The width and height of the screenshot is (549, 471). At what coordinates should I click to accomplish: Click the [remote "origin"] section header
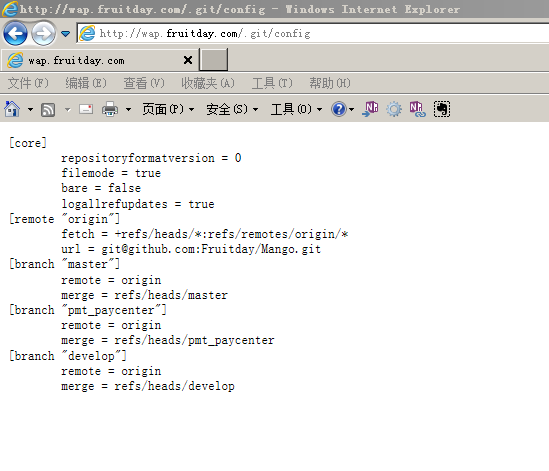click(65, 219)
